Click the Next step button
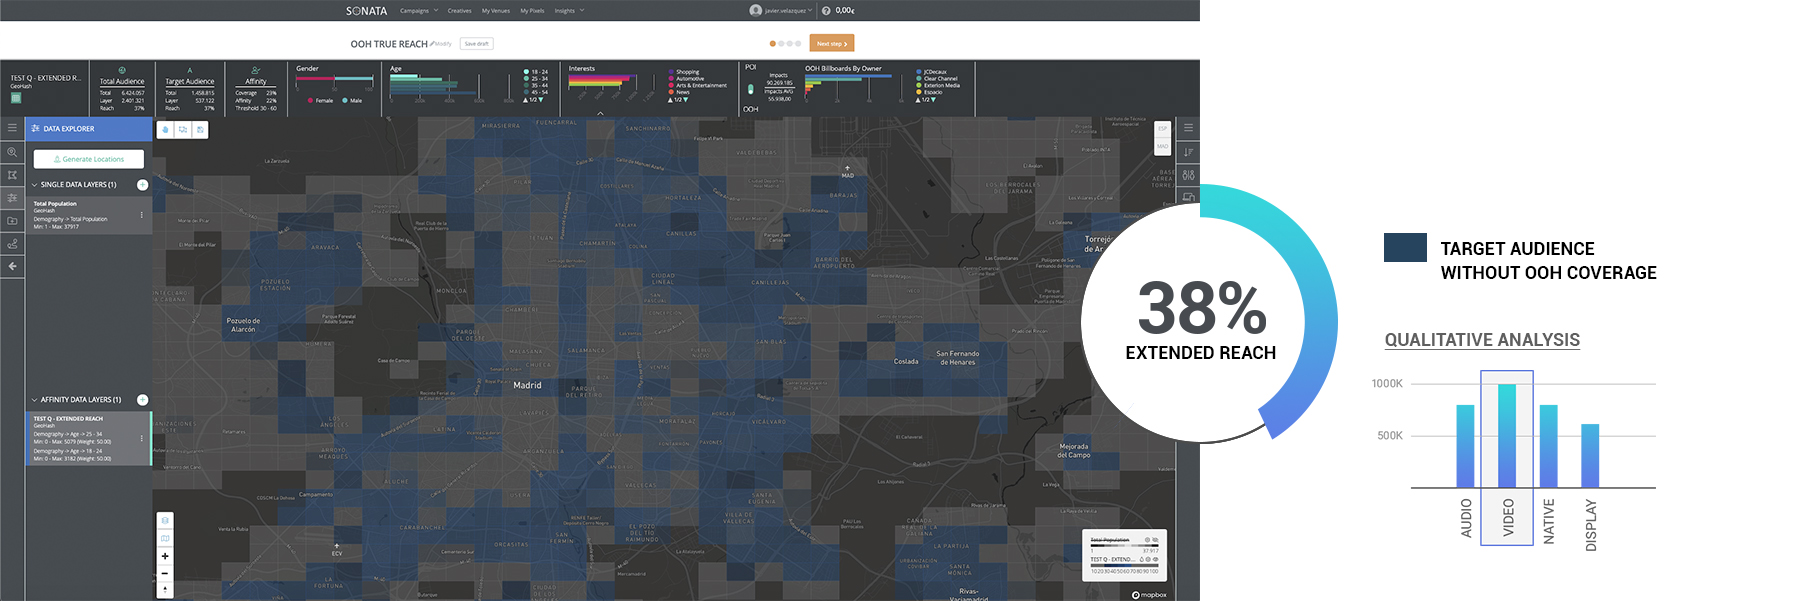Screen dimensions: 1801x601 832,44
